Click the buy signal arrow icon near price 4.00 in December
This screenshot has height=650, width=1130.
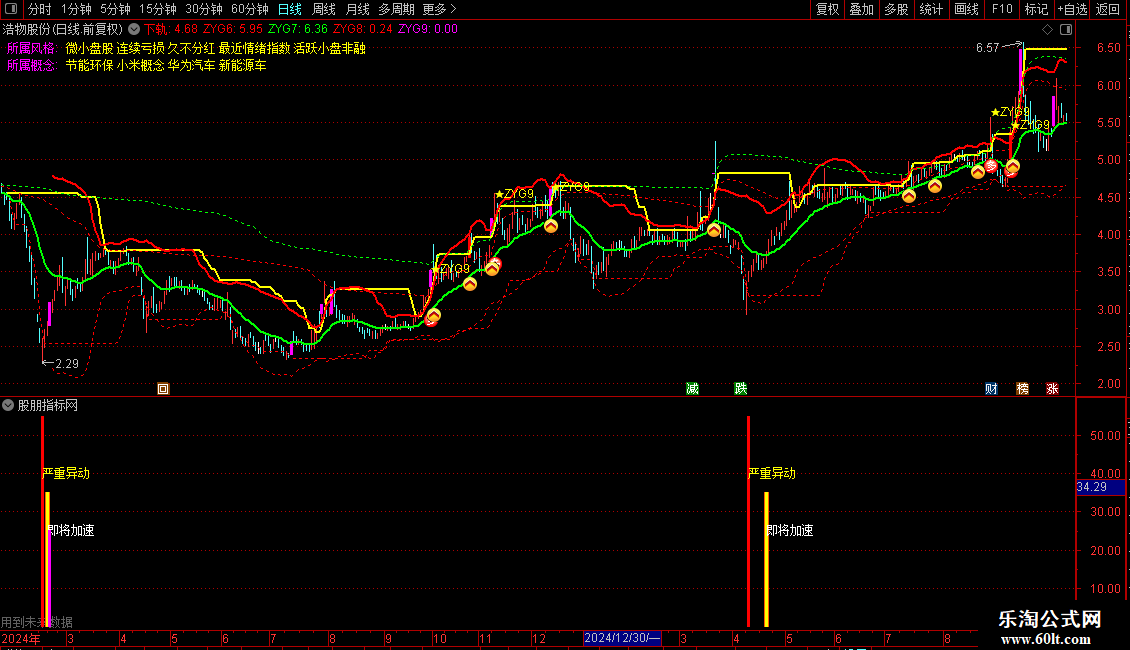[x=551, y=226]
